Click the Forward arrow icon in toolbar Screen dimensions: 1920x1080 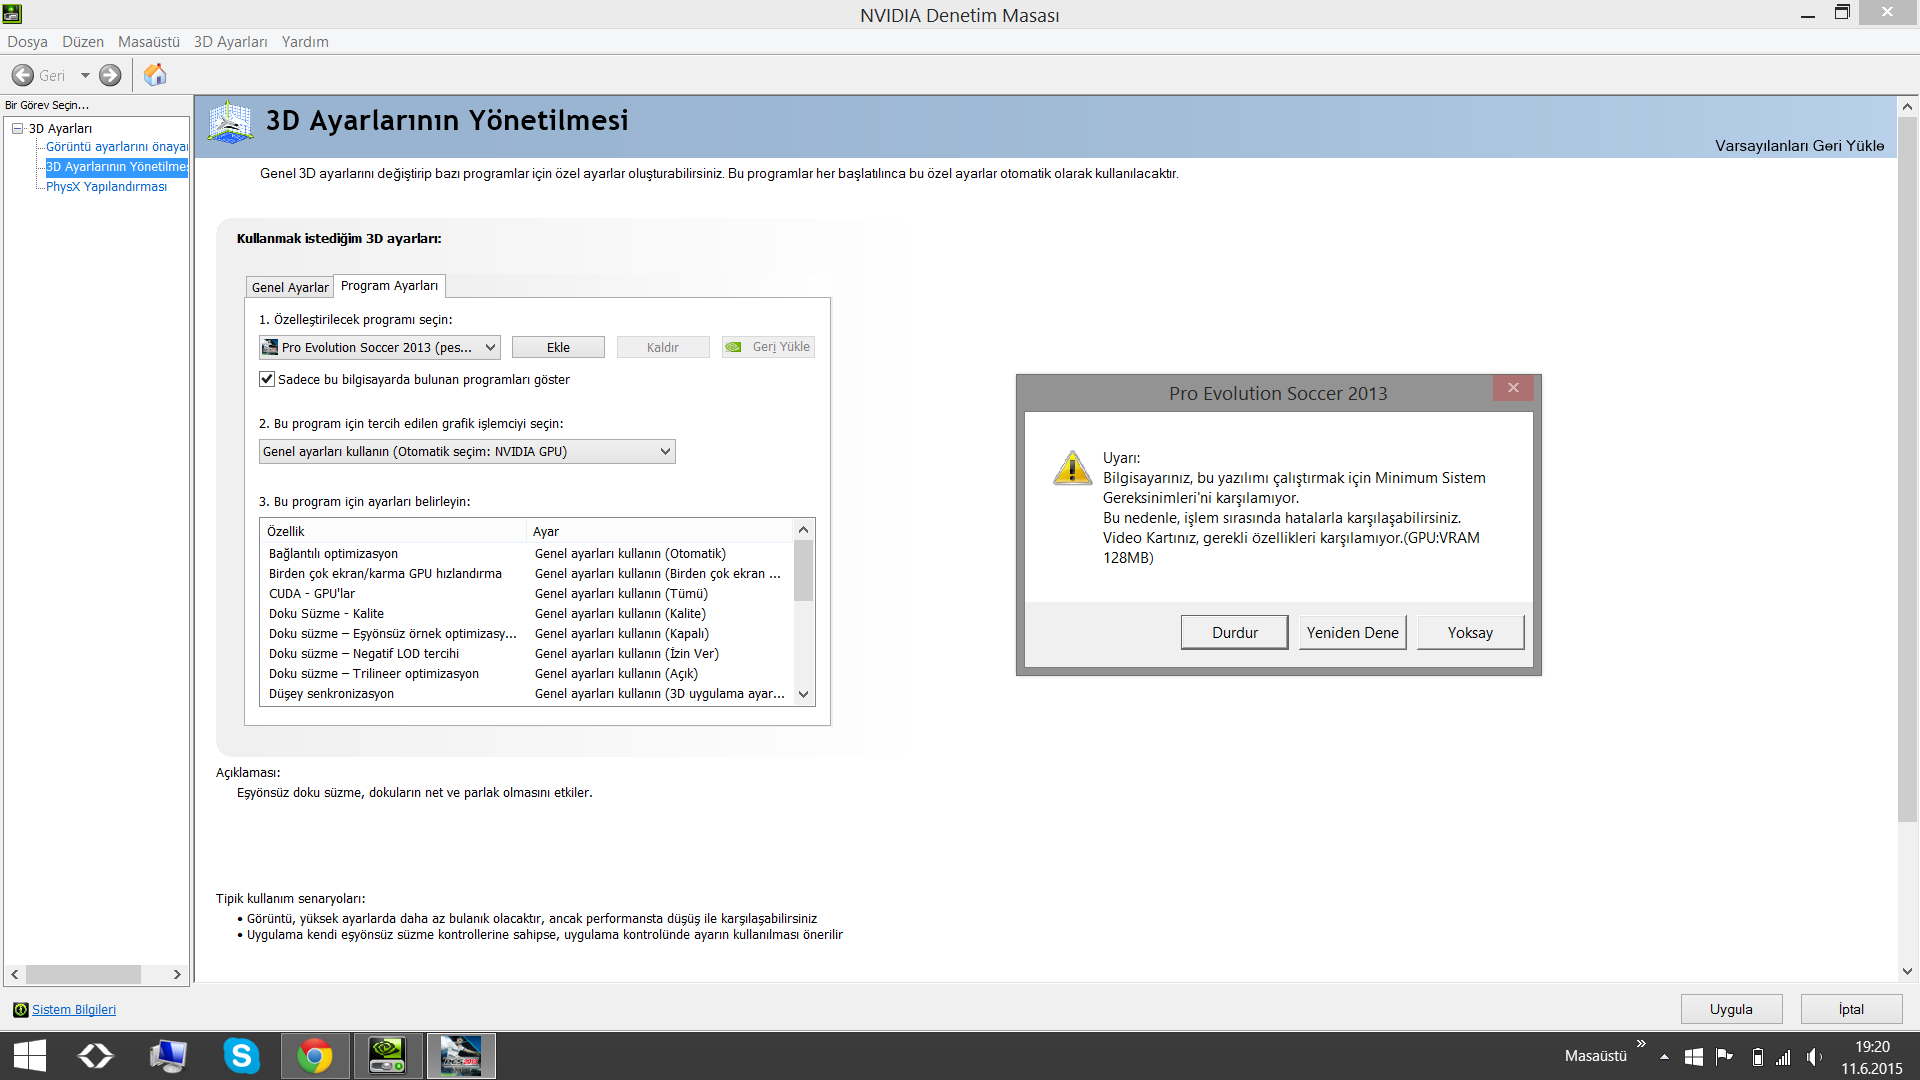(110, 75)
